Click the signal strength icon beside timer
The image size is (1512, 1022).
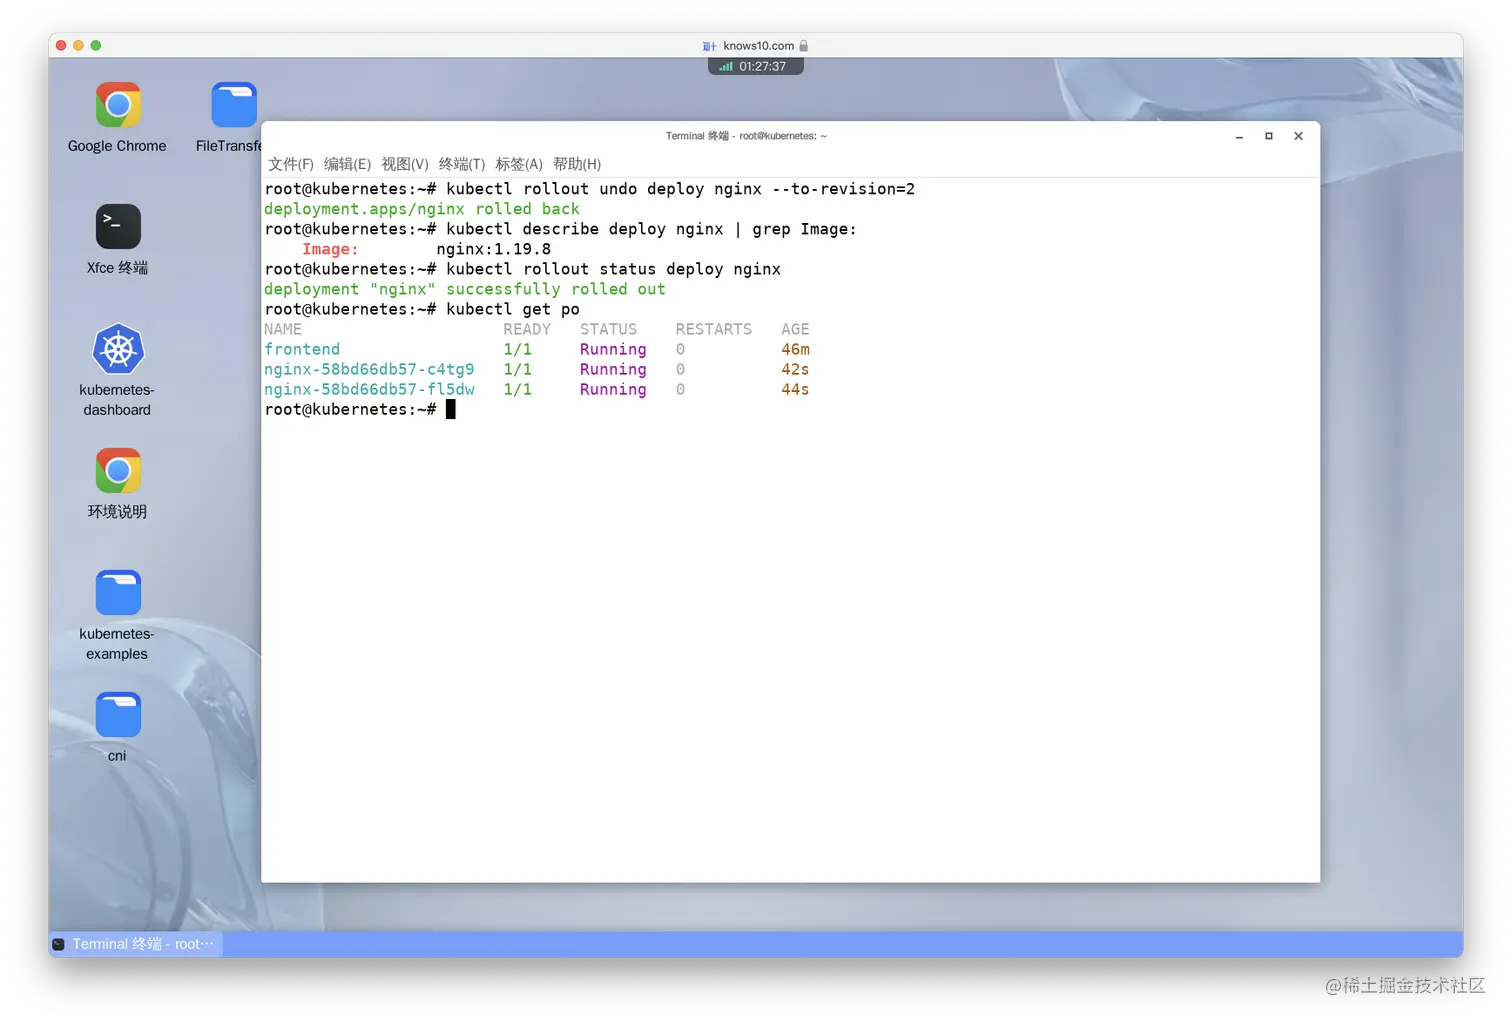(726, 67)
